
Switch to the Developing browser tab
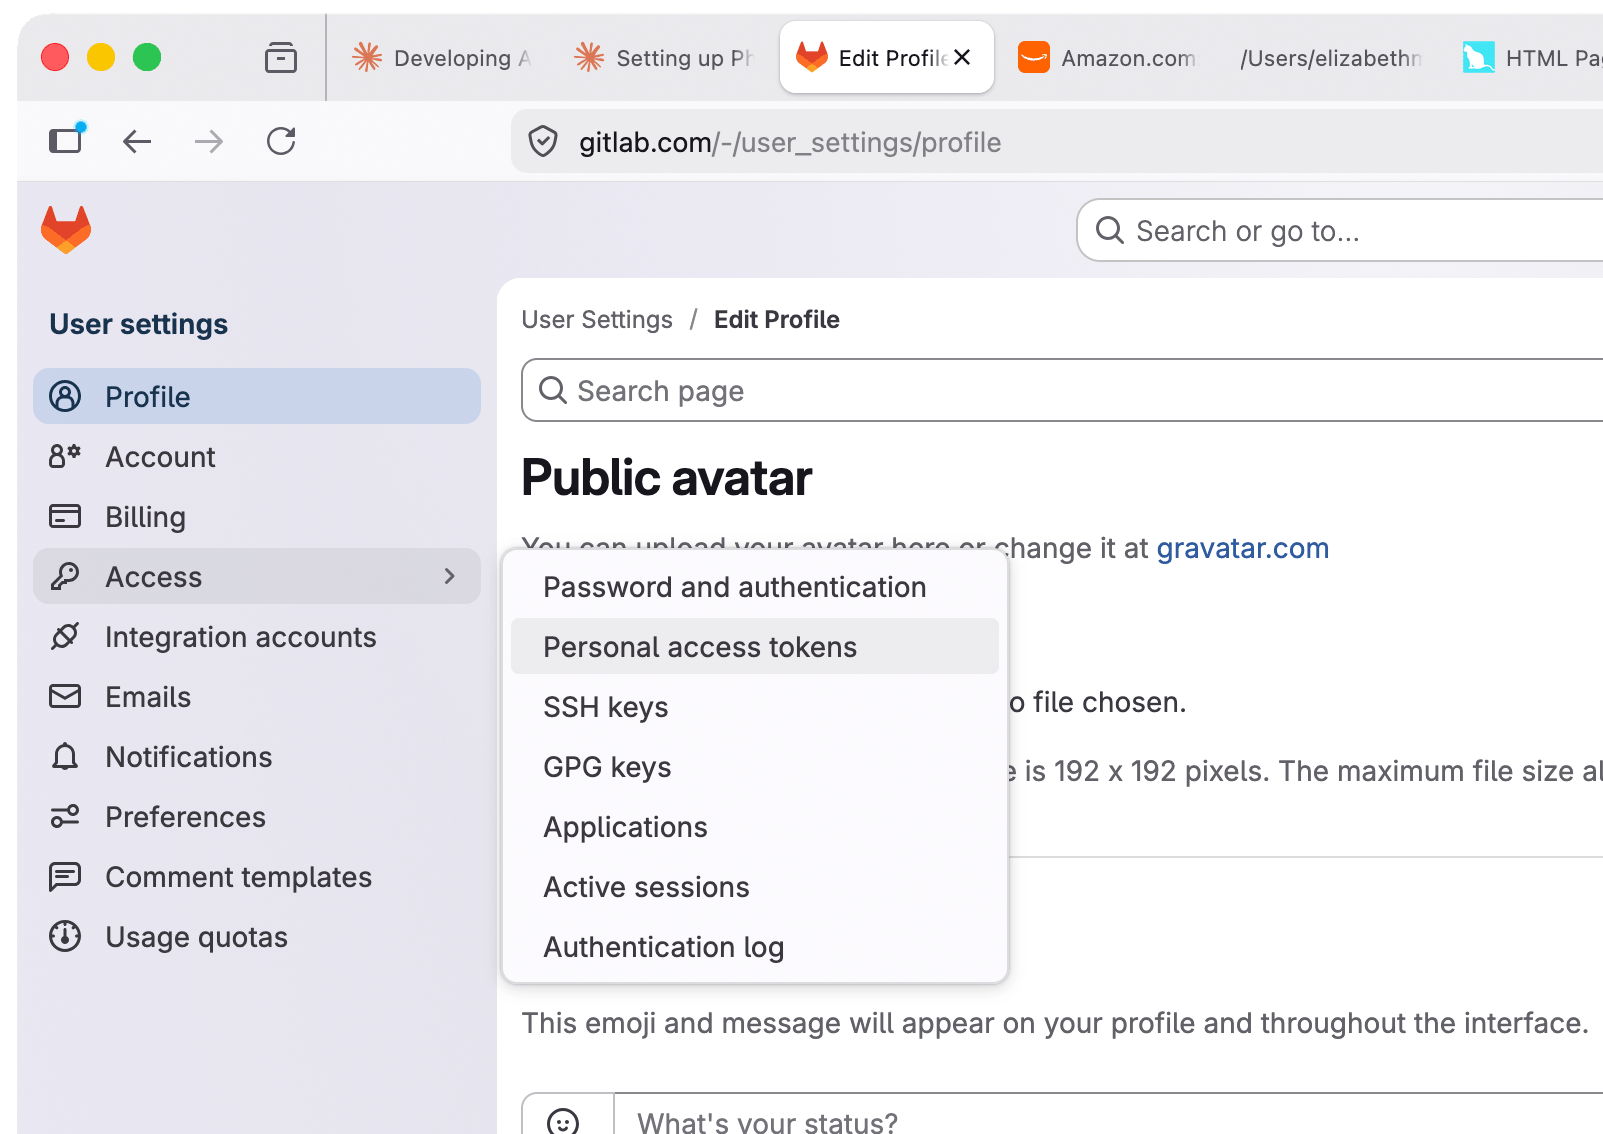(441, 58)
